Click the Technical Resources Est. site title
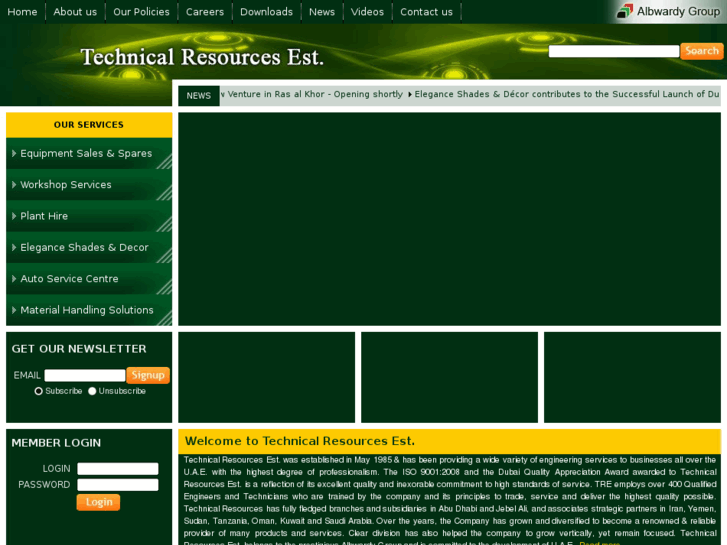Viewport: 727px width, 545px height. 202,58
